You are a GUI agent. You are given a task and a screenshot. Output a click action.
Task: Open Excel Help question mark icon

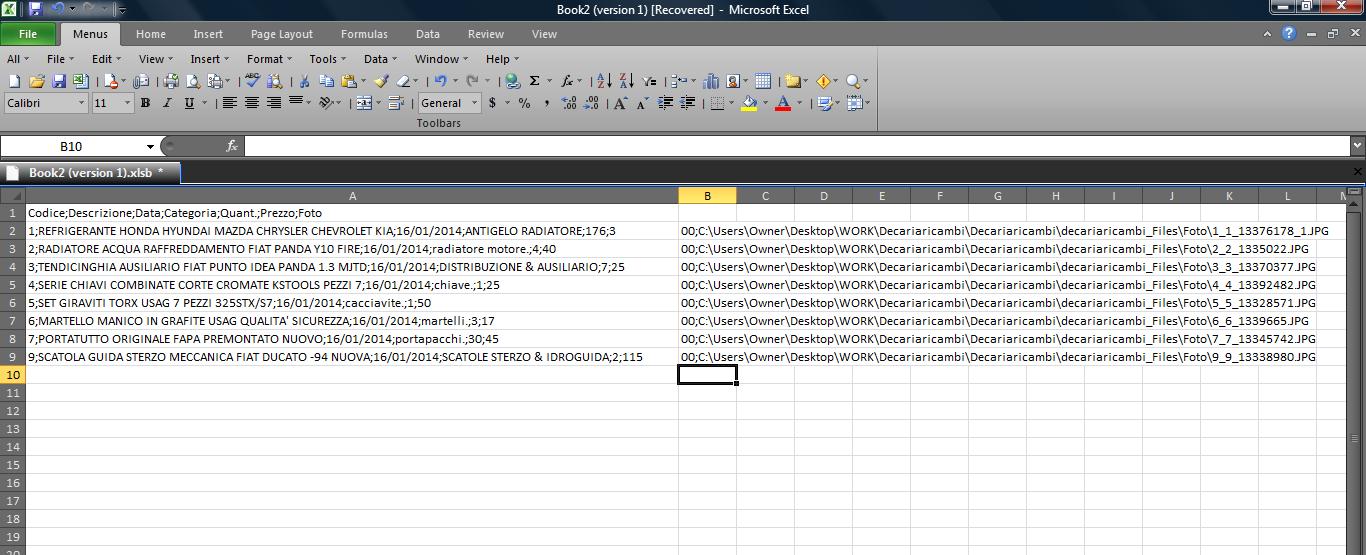pyautogui.click(x=1289, y=33)
